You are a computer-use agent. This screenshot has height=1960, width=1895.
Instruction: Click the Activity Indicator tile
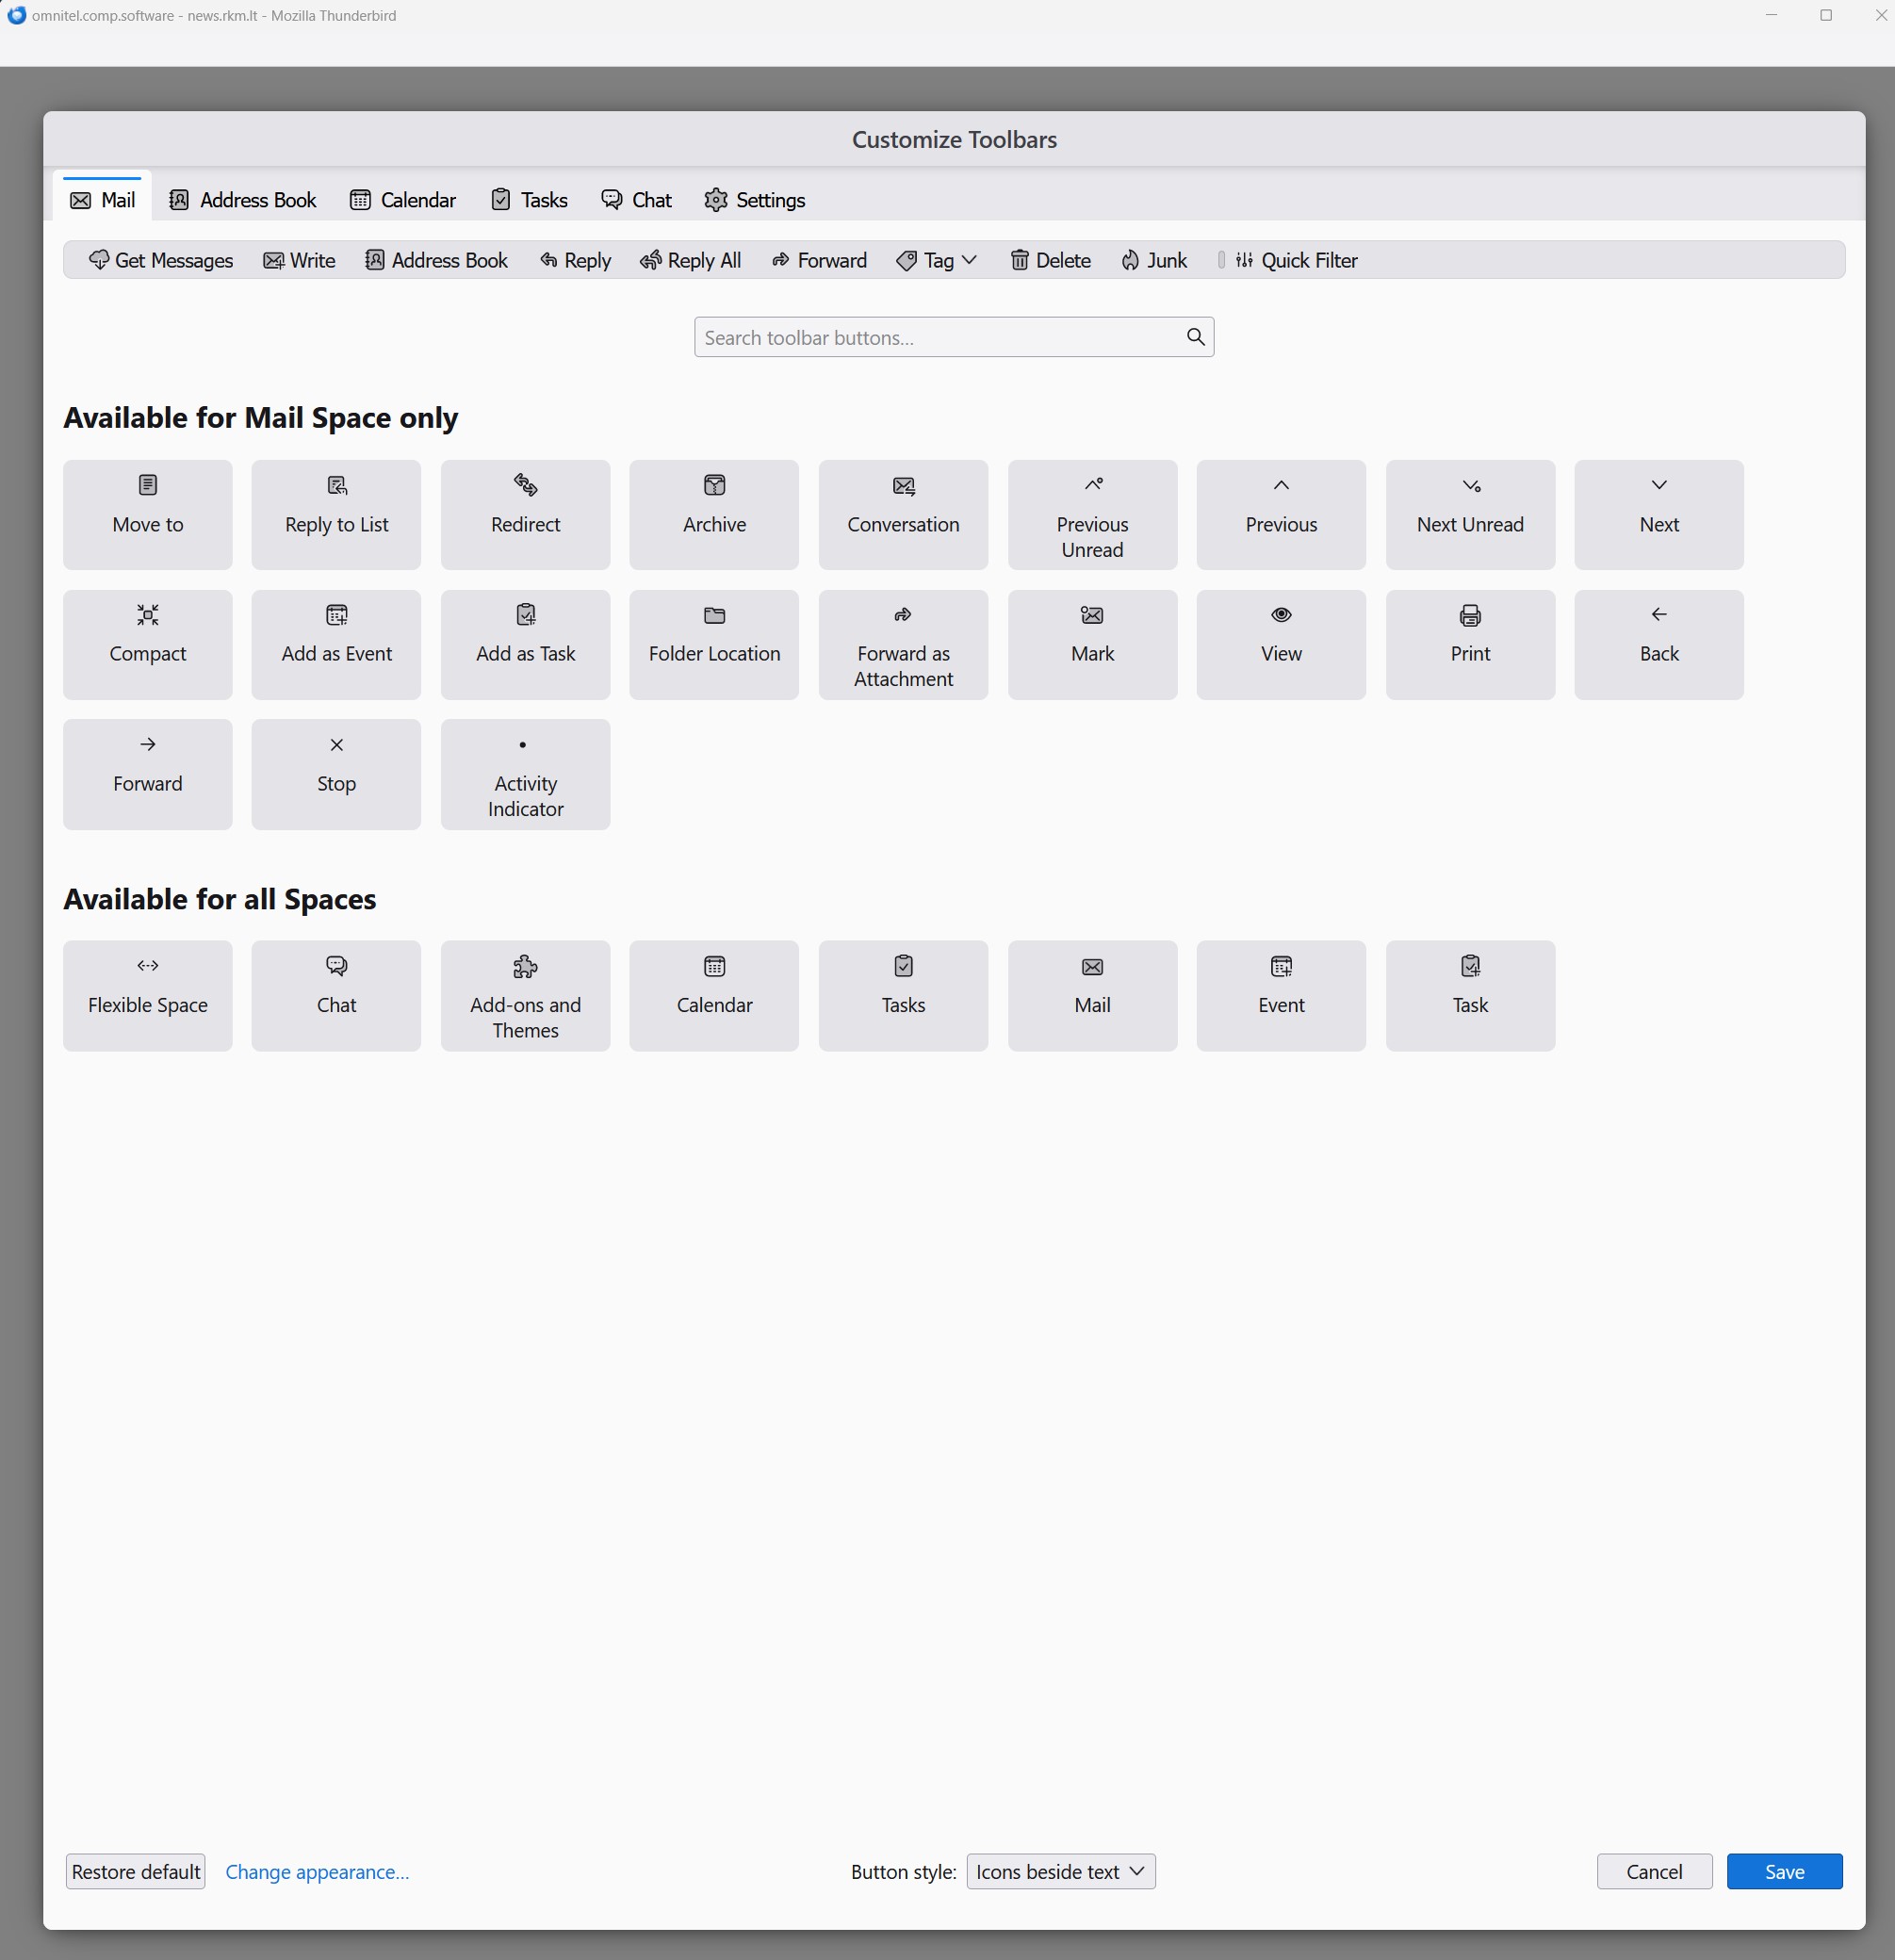(525, 774)
